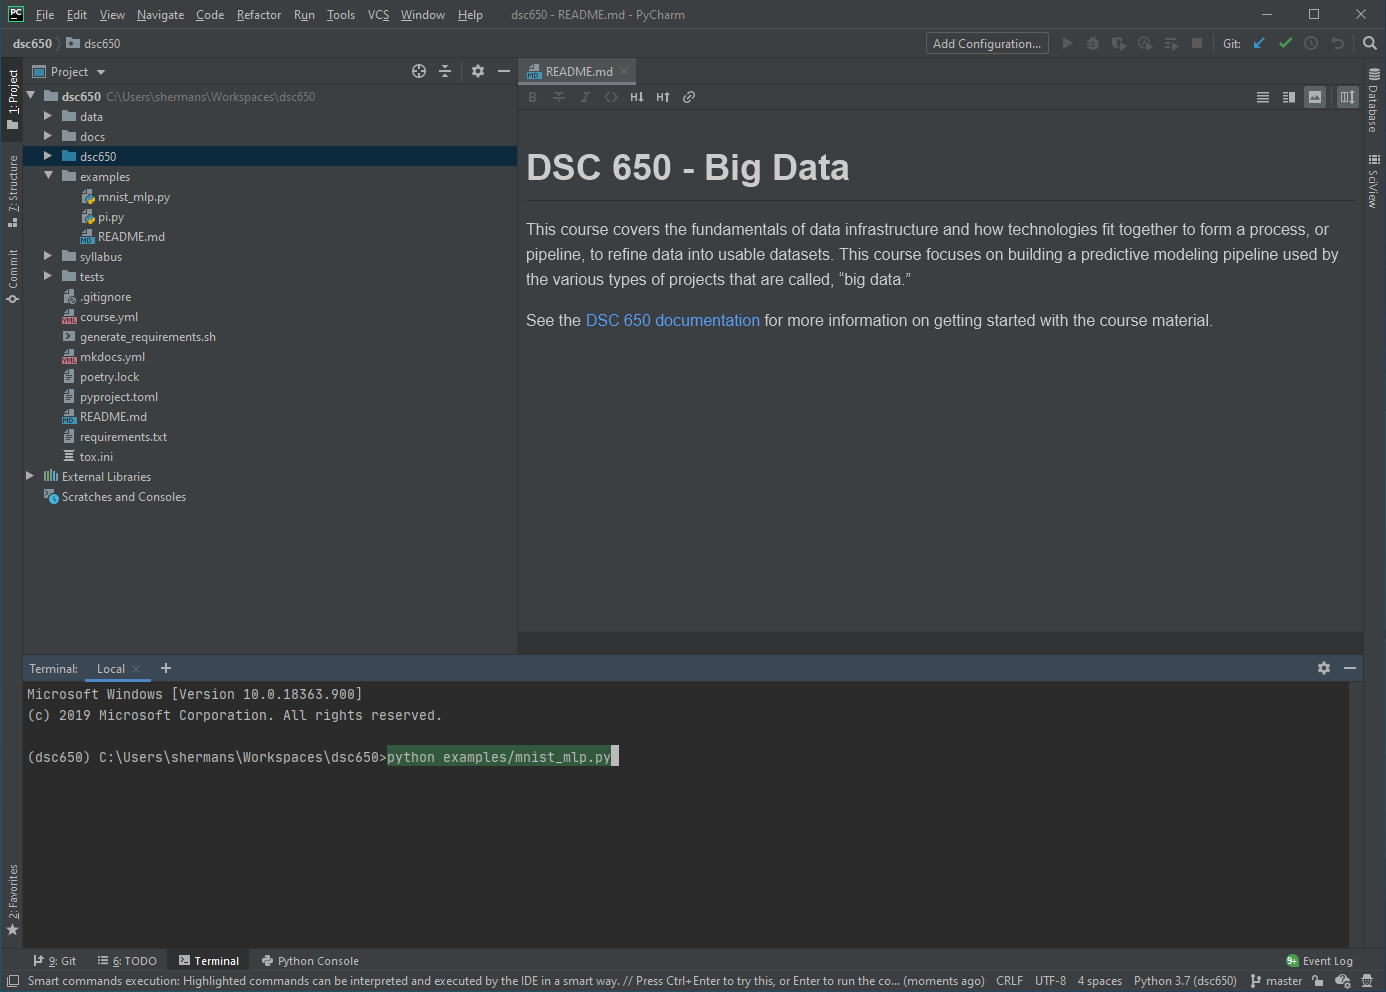Toggle auto-scroll preview option

(1347, 97)
